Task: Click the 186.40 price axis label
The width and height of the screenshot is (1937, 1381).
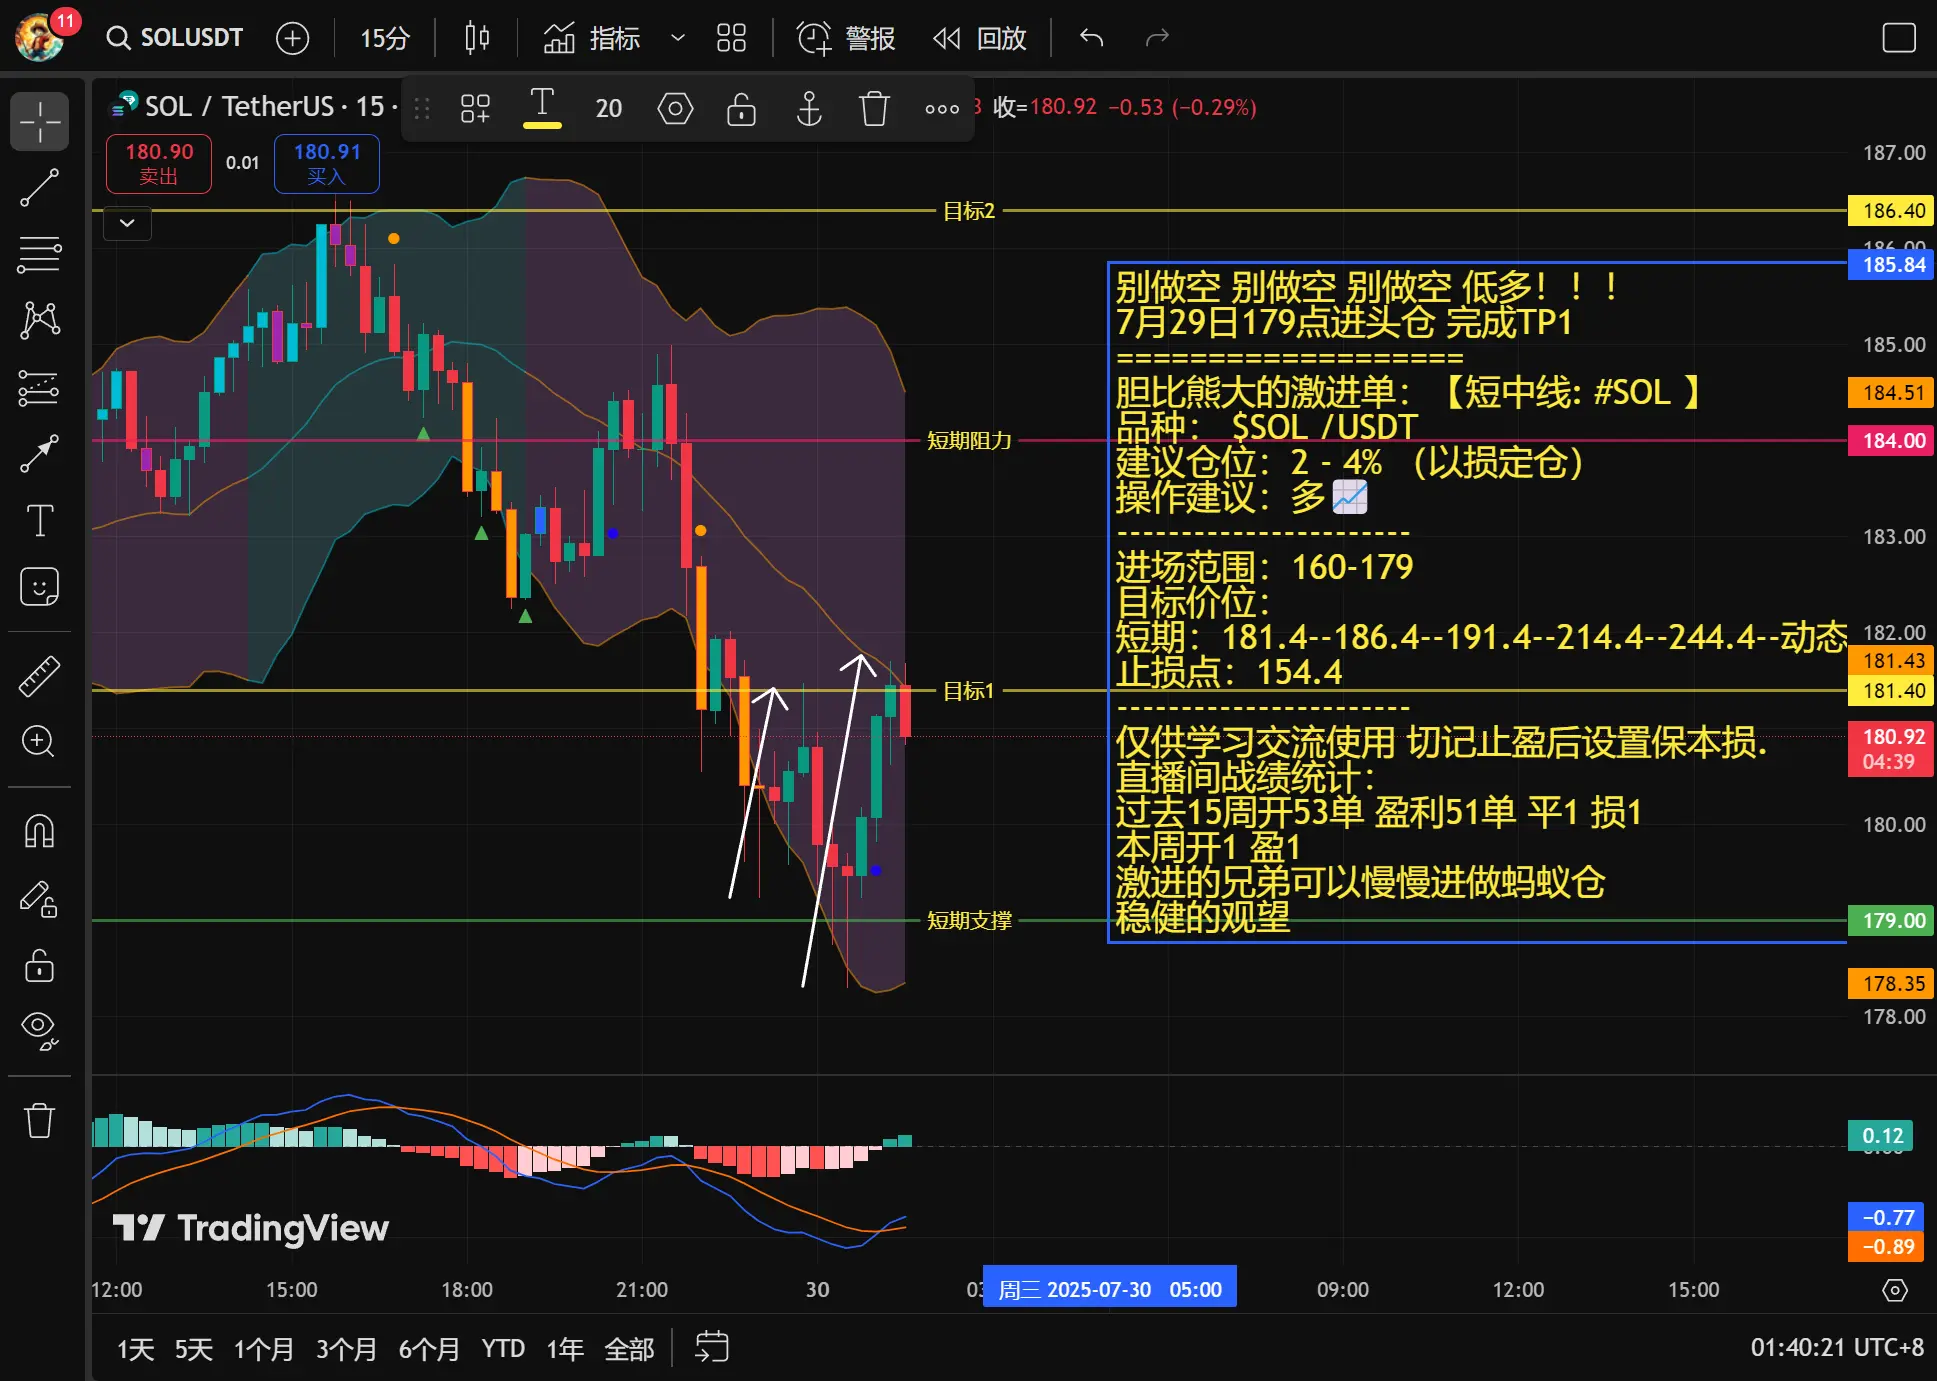Action: click(1890, 211)
